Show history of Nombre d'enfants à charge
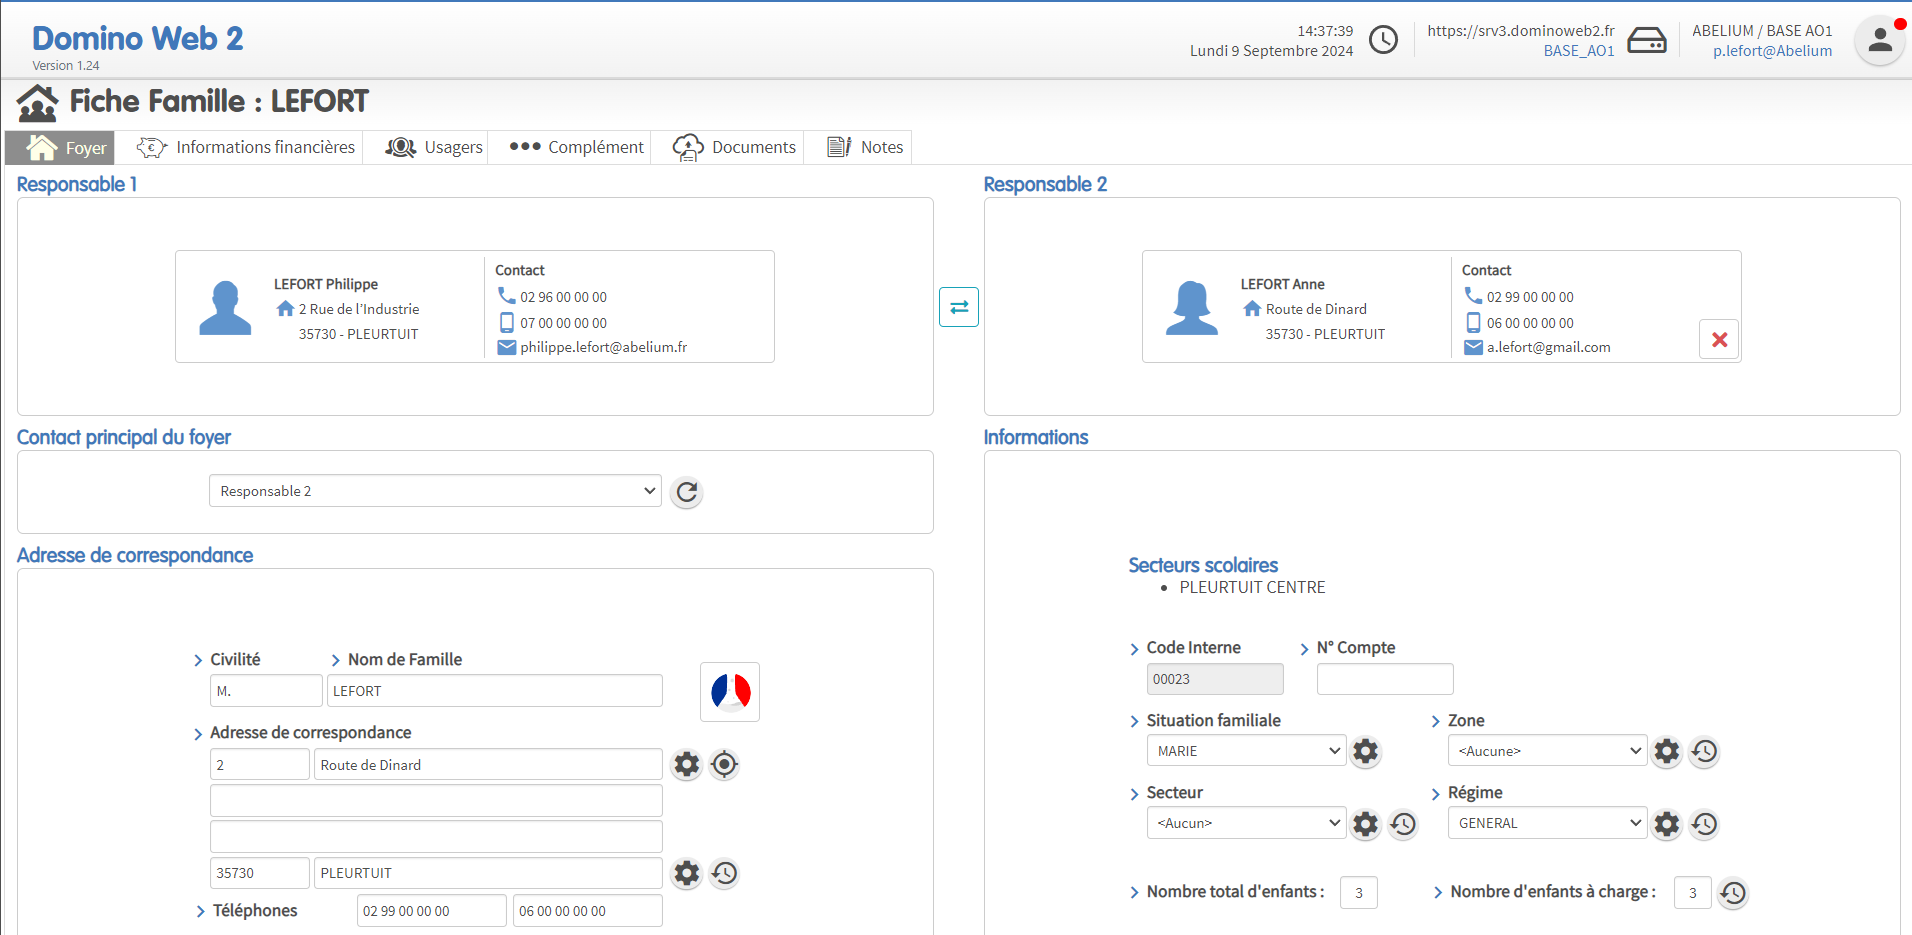The image size is (1912, 935). (x=1733, y=893)
